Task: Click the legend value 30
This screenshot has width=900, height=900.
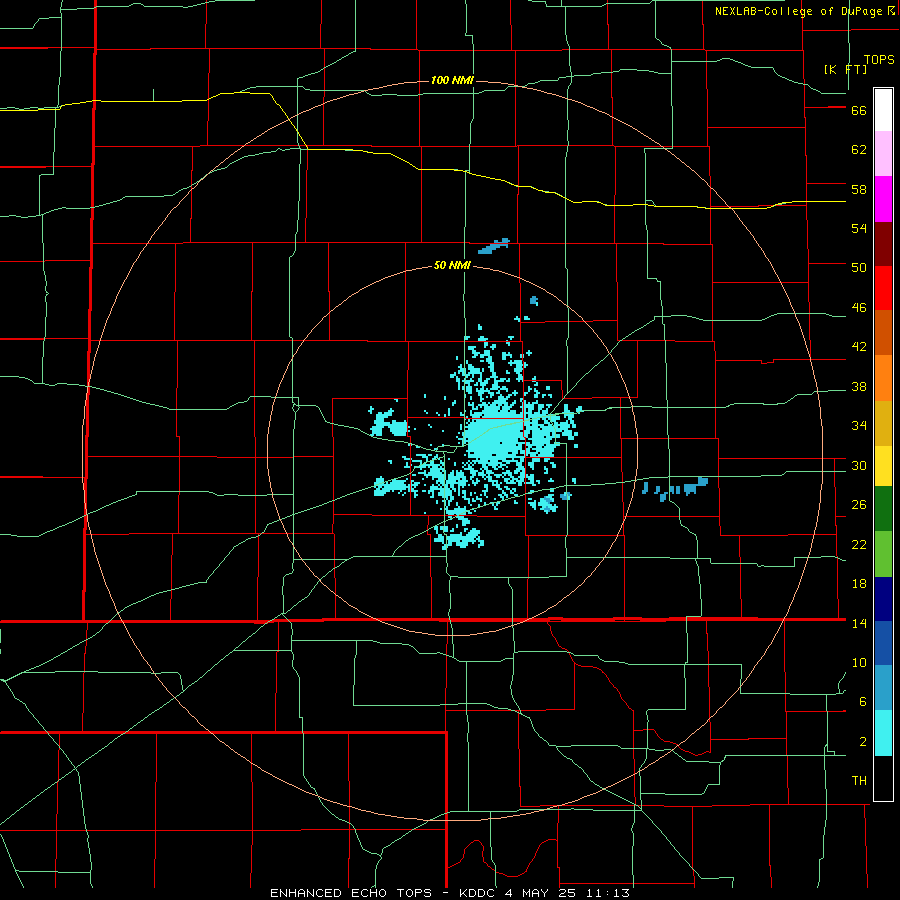Action: pos(859,465)
